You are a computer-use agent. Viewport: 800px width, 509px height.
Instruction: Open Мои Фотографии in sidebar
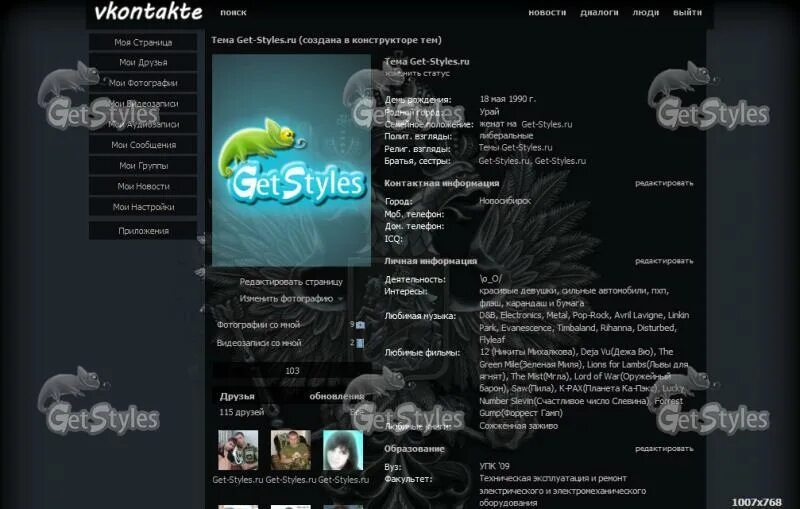pyautogui.click(x=143, y=83)
